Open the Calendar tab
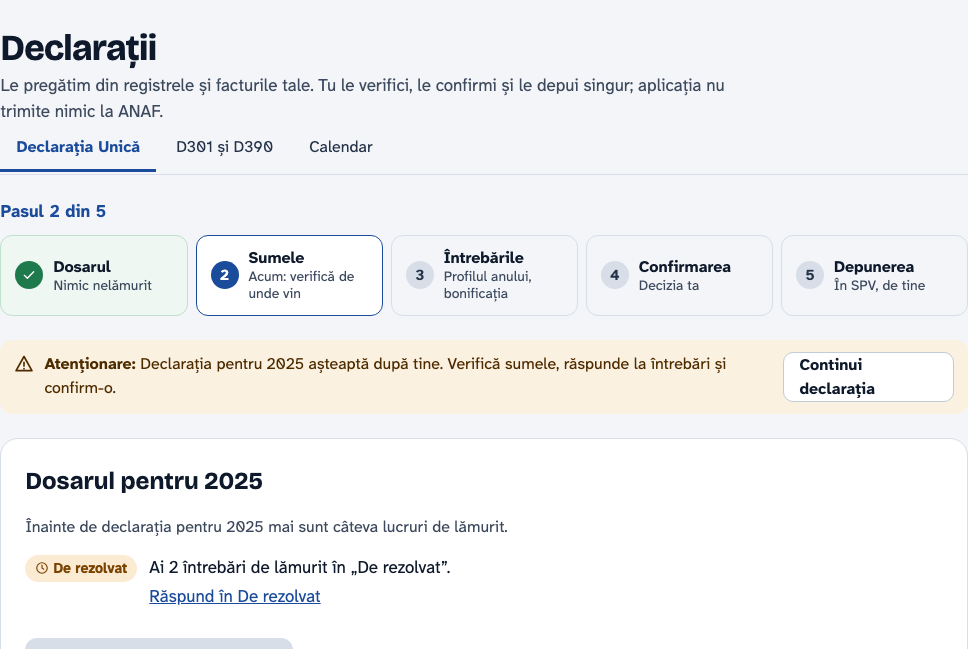968x649 pixels. pyautogui.click(x=341, y=148)
